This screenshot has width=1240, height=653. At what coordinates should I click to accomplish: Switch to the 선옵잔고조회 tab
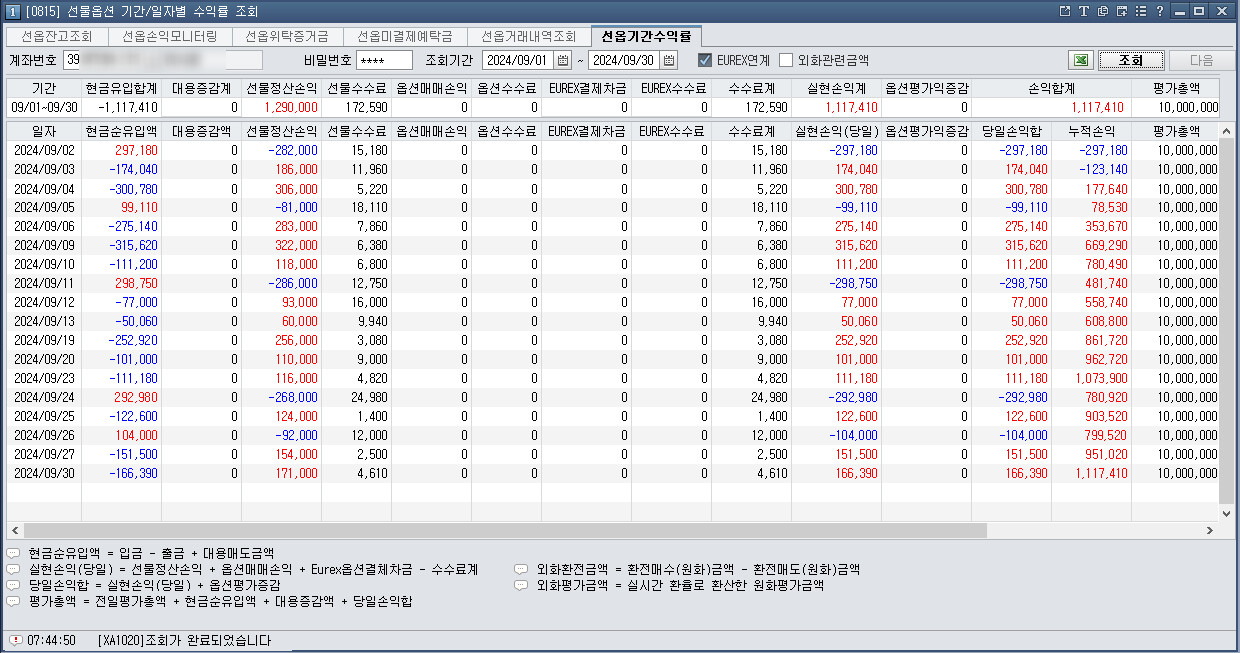click(57, 36)
